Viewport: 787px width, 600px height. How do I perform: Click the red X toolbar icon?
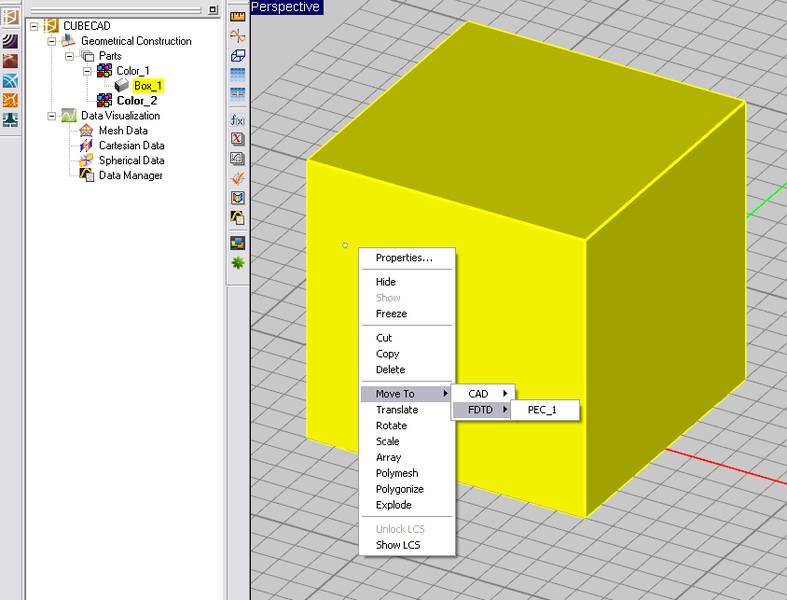pyautogui.click(x=238, y=139)
